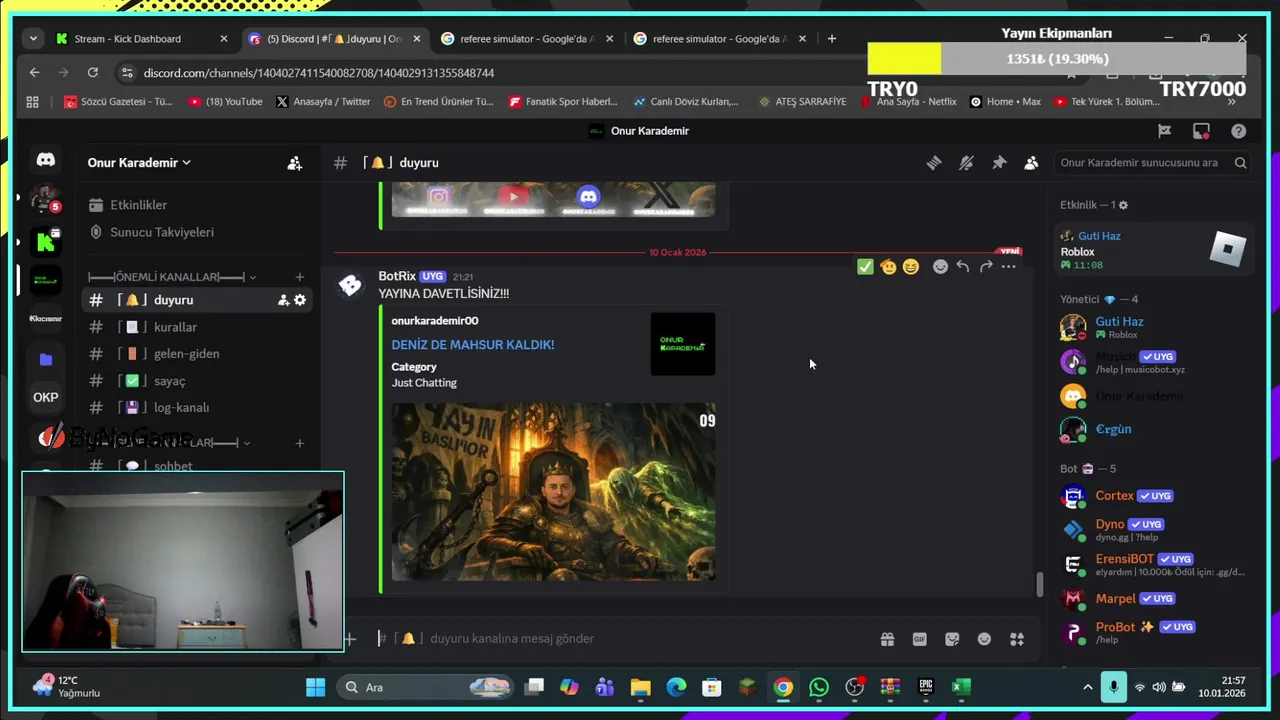Reply to the BotRix message
Image resolution: width=1280 pixels, height=720 pixels.
click(x=963, y=266)
